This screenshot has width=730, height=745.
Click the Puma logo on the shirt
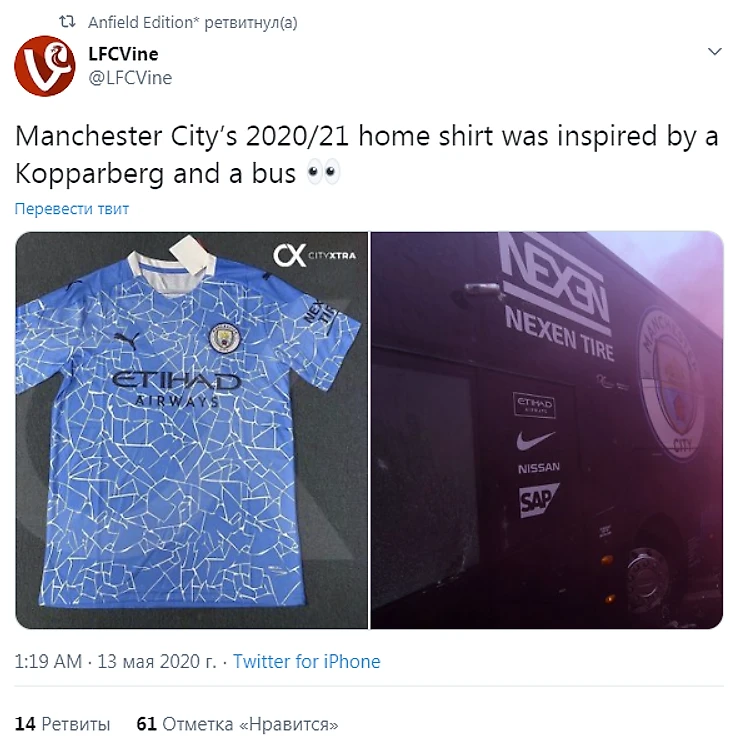(x=127, y=339)
